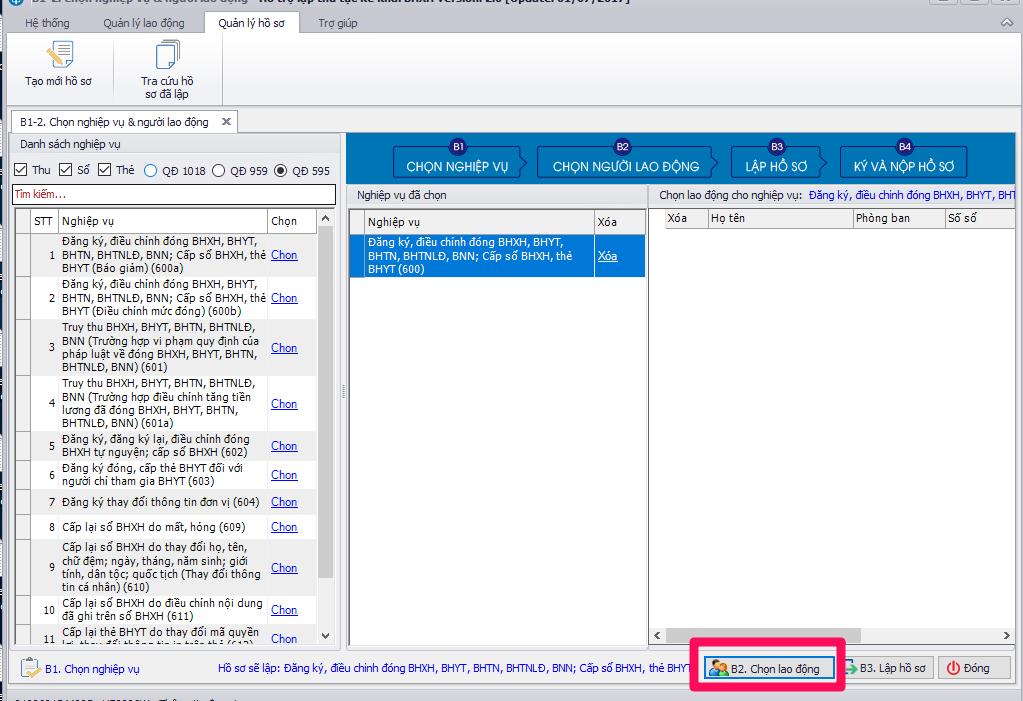
Task: Switch to Quản lý lao động tab
Action: (x=143, y=23)
